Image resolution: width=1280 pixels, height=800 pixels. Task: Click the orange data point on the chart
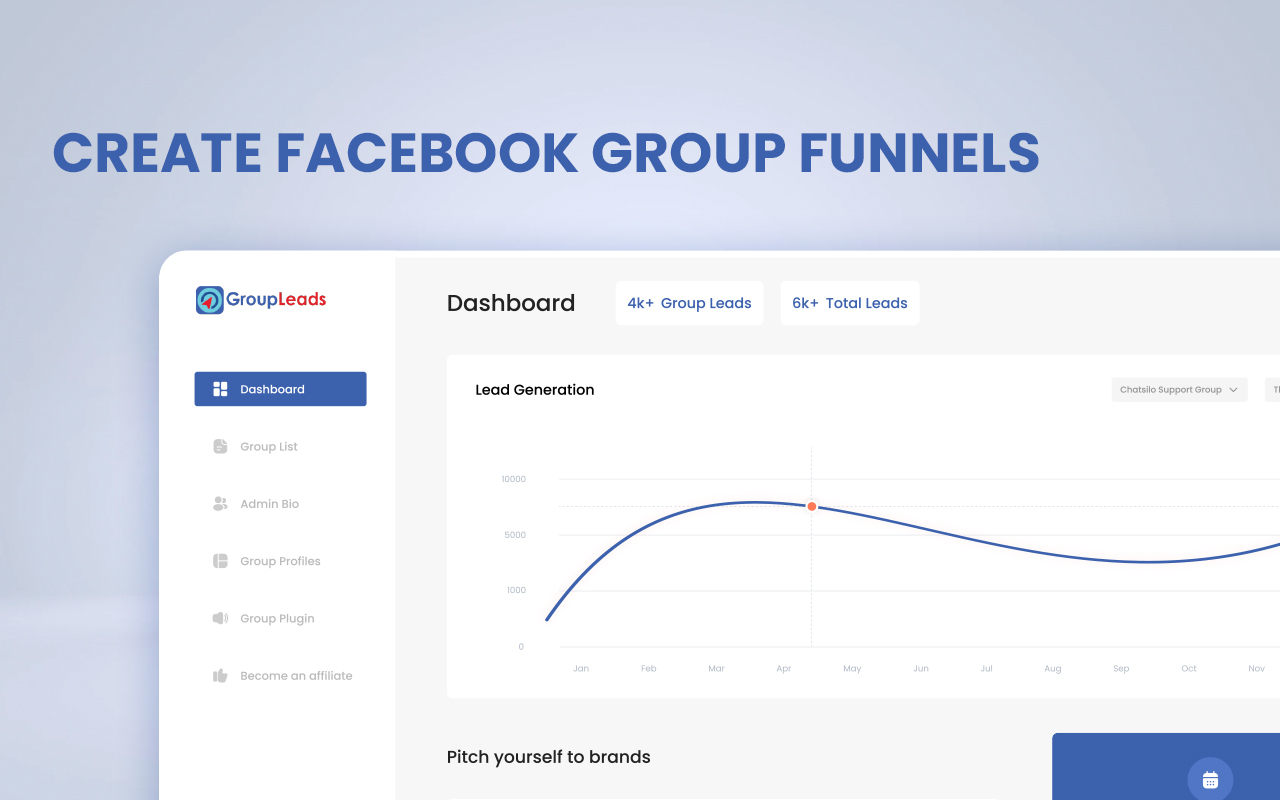(811, 506)
